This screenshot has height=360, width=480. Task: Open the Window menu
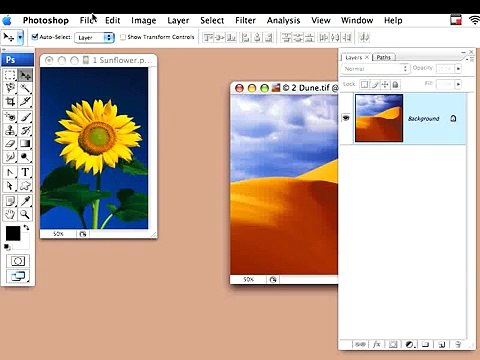pyautogui.click(x=357, y=20)
